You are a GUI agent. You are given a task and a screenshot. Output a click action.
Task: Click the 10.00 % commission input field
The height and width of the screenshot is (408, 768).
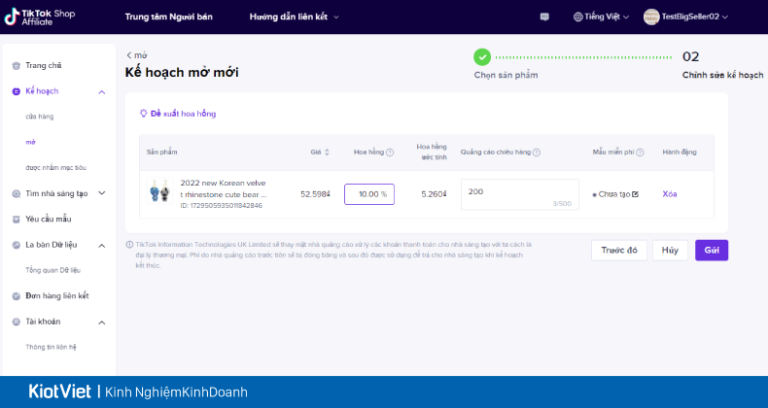(x=369, y=194)
